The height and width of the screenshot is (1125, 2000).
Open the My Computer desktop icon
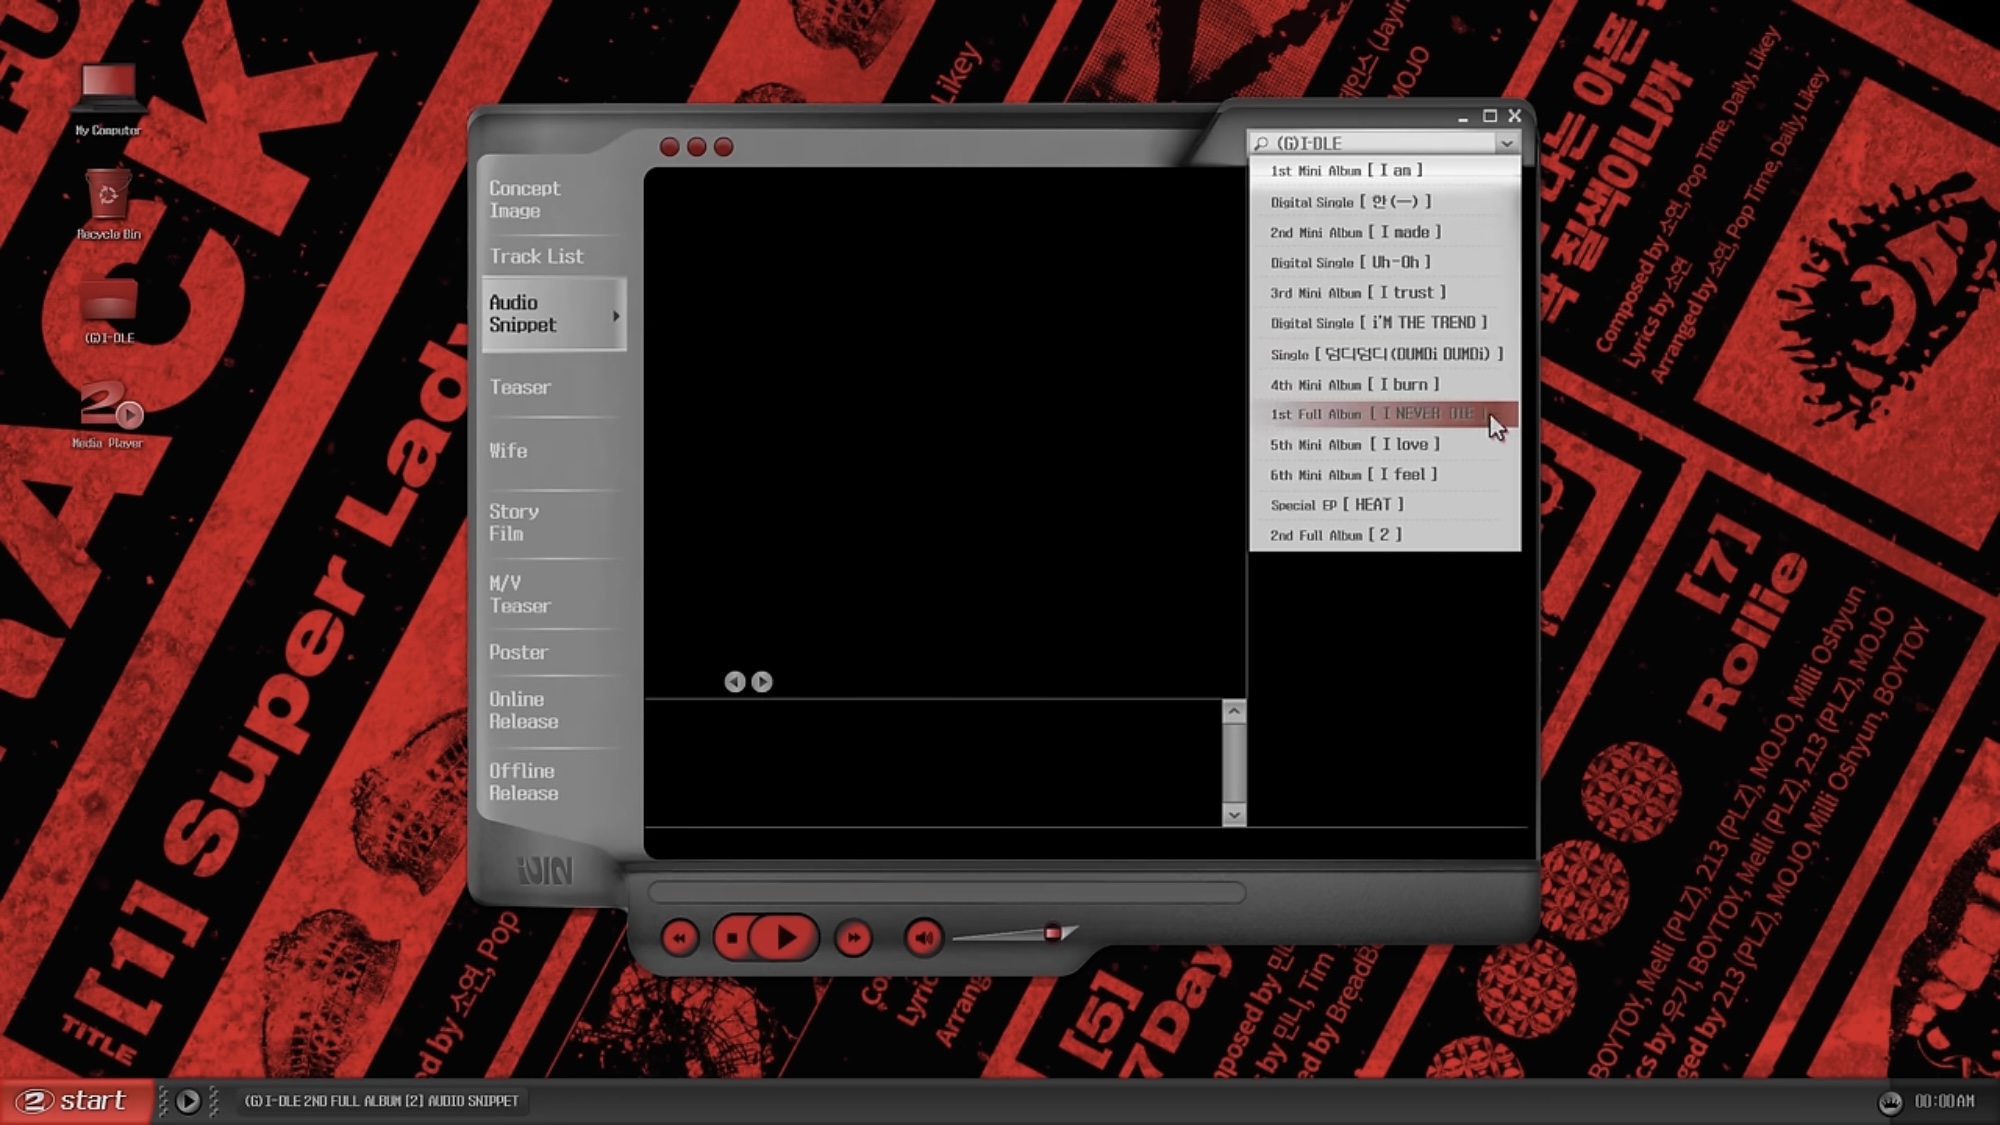point(108,98)
